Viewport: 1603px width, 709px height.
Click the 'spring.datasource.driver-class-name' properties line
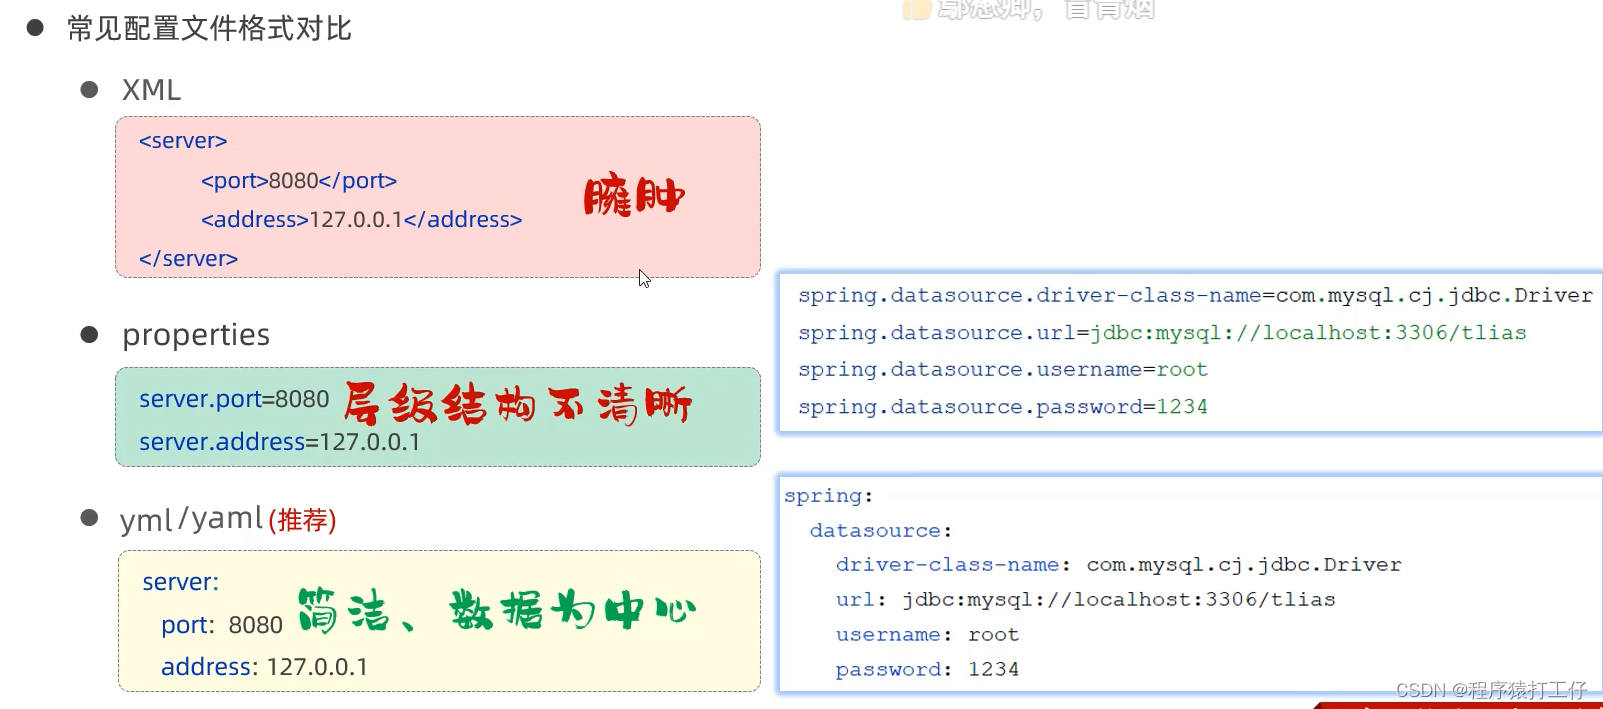tap(1195, 295)
